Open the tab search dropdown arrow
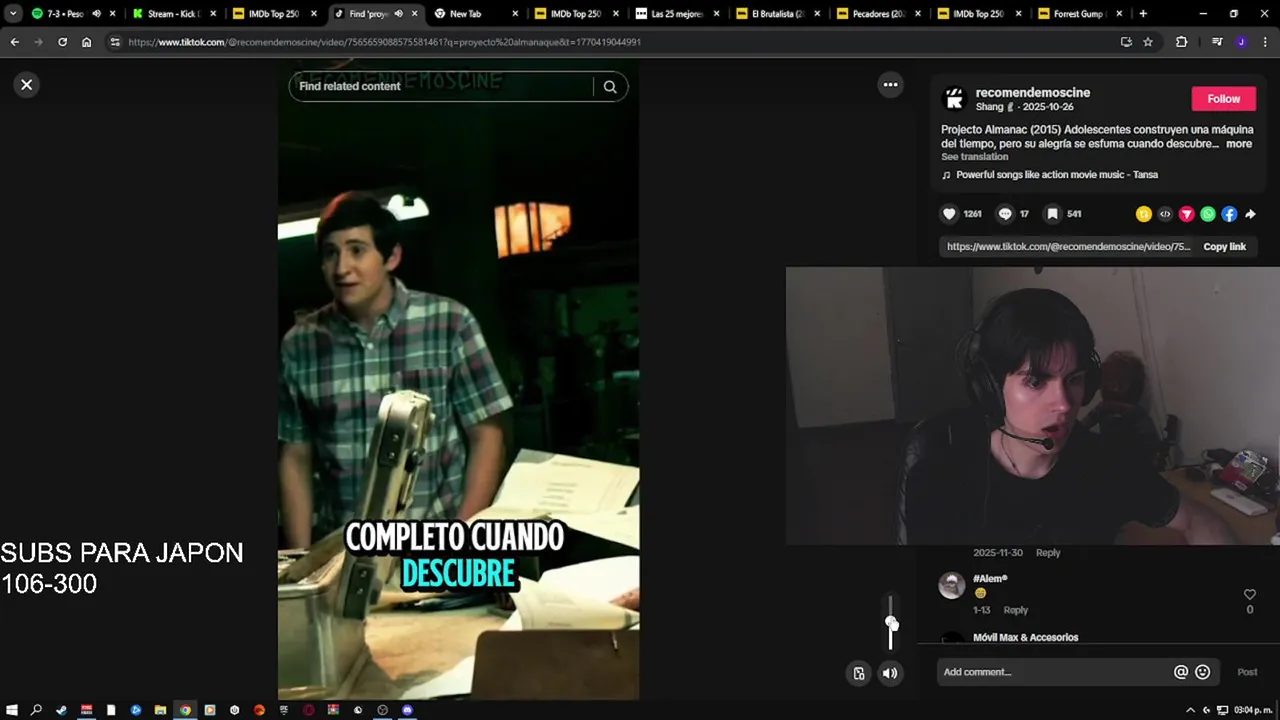The height and width of the screenshot is (720, 1280). tap(13, 14)
